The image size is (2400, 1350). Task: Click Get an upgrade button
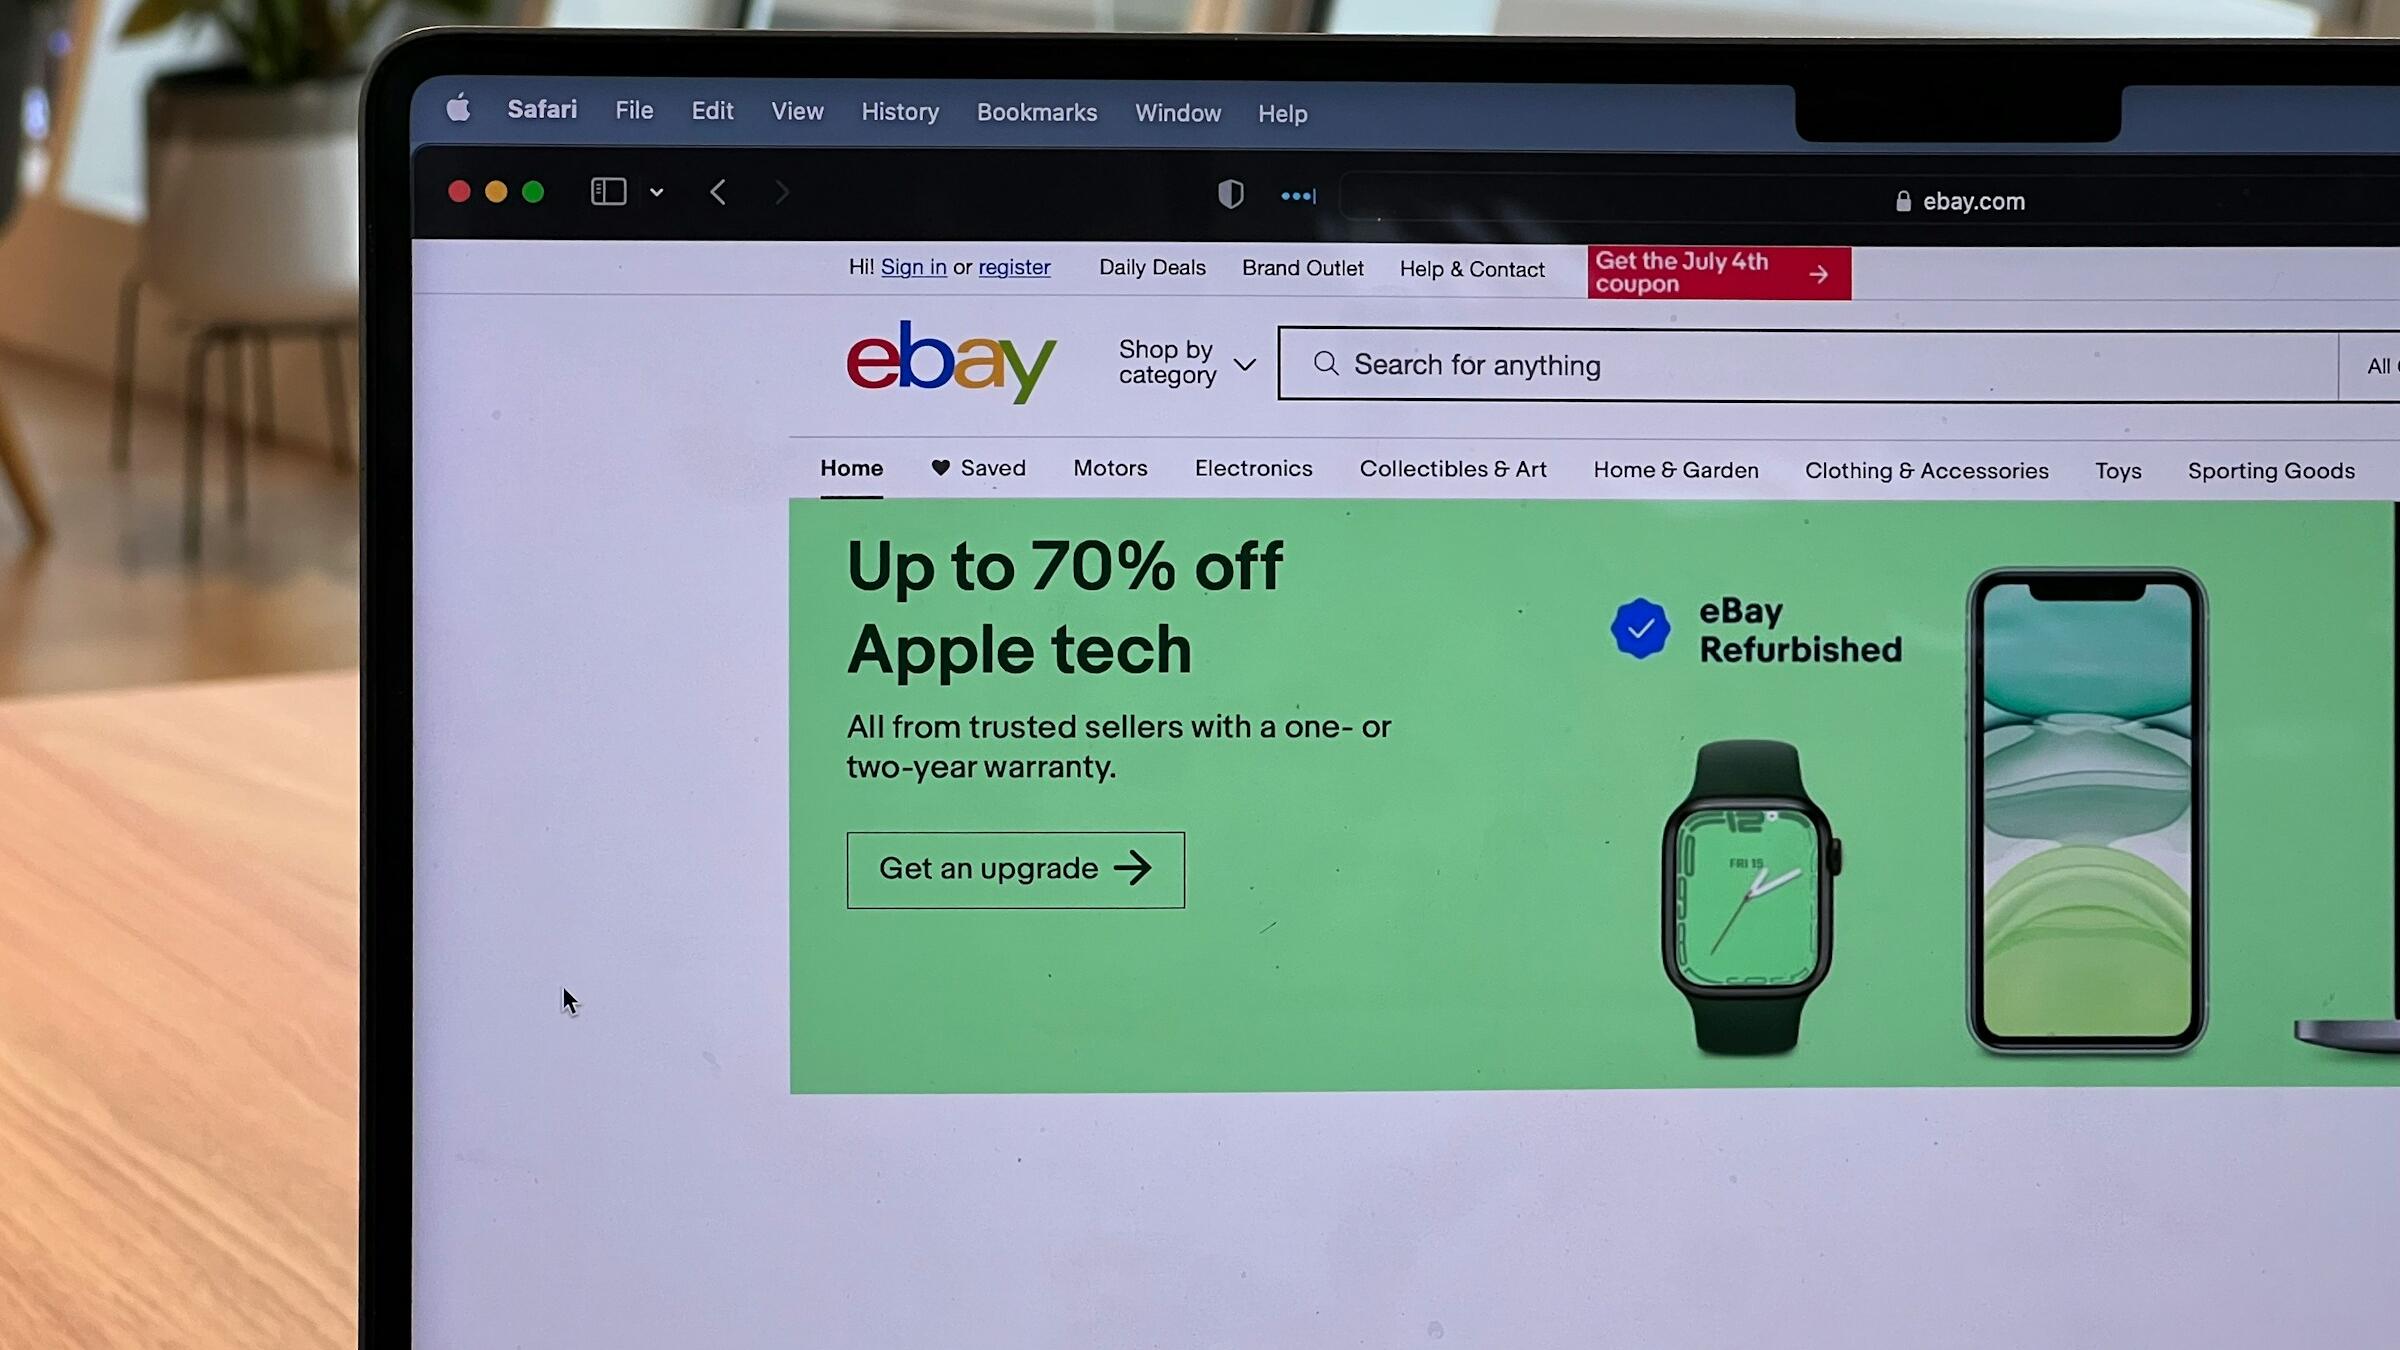1015,870
